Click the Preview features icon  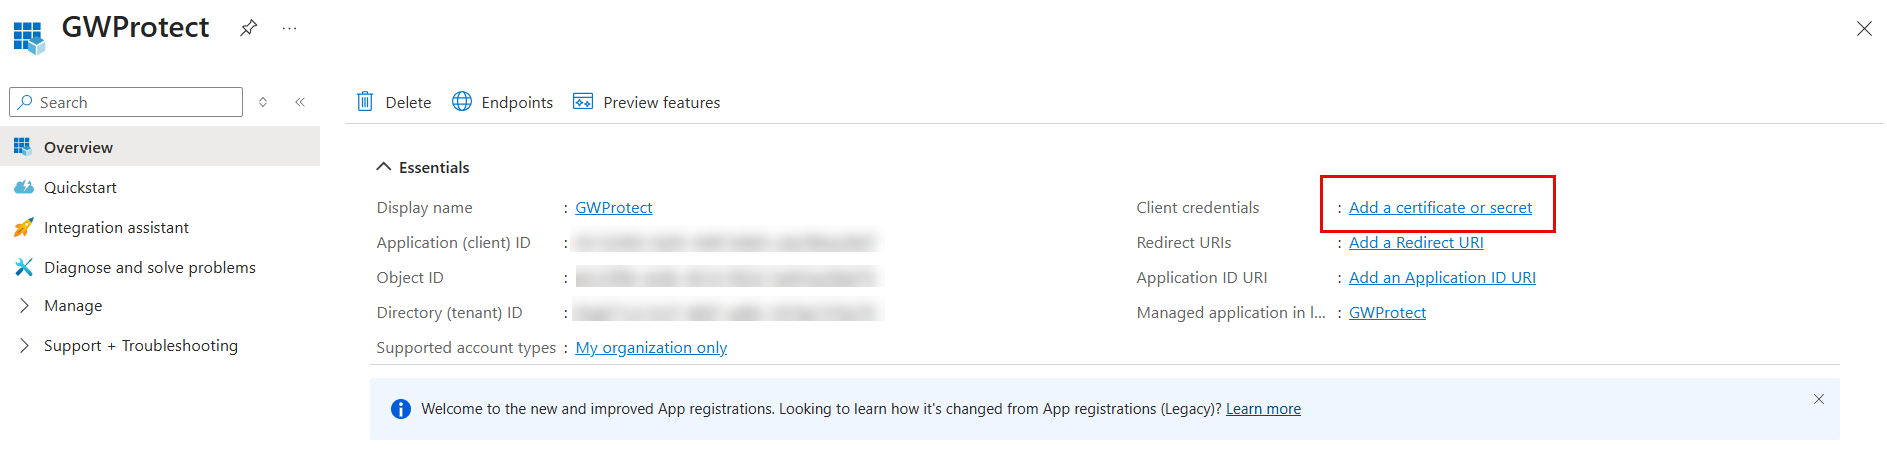click(x=583, y=102)
